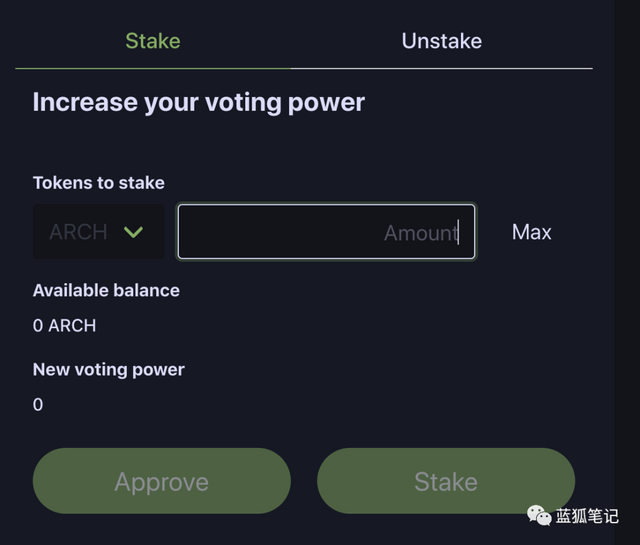640x545 pixels.
Task: Click the green underline beneath Stake tab
Action: [x=153, y=68]
